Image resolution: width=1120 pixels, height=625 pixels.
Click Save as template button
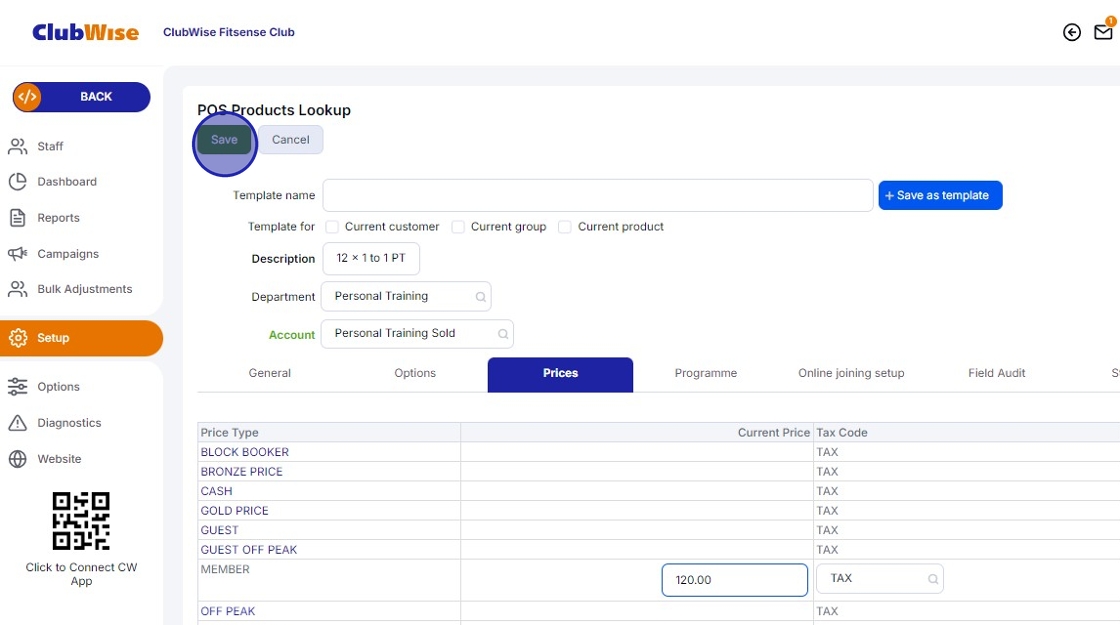[x=940, y=196]
